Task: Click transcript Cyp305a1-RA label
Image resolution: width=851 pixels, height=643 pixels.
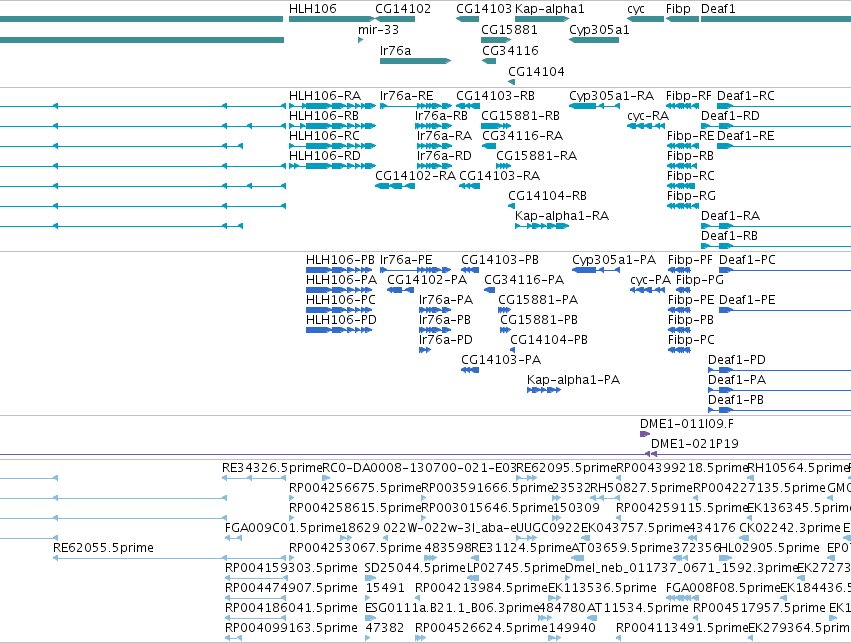Action: tap(611, 96)
